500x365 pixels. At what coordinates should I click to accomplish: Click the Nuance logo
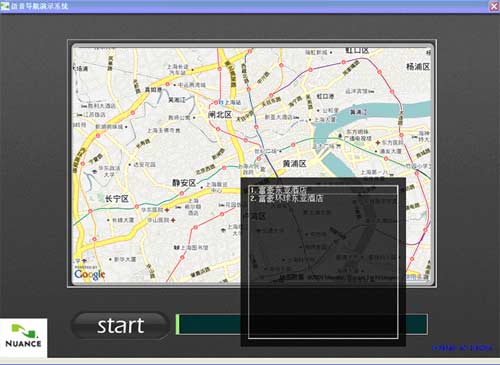click(23, 337)
